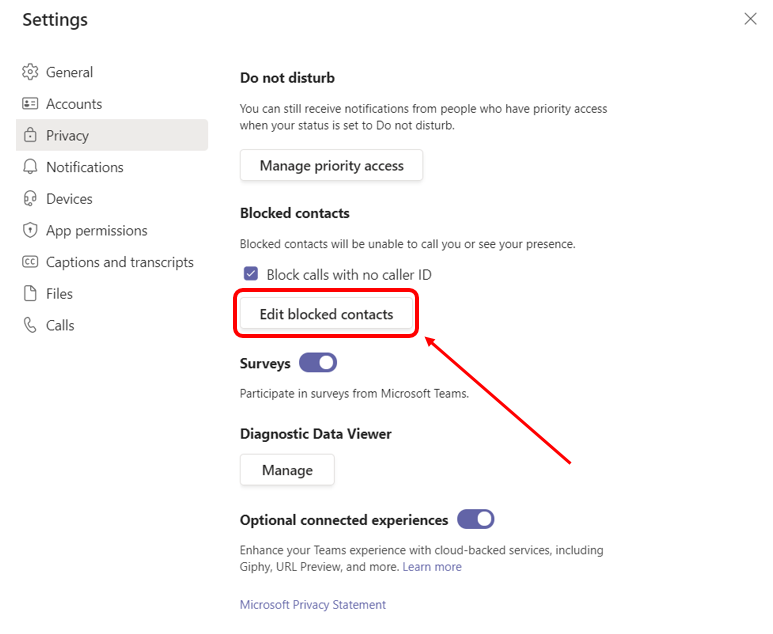Click the Accounts card icon

[30, 104]
